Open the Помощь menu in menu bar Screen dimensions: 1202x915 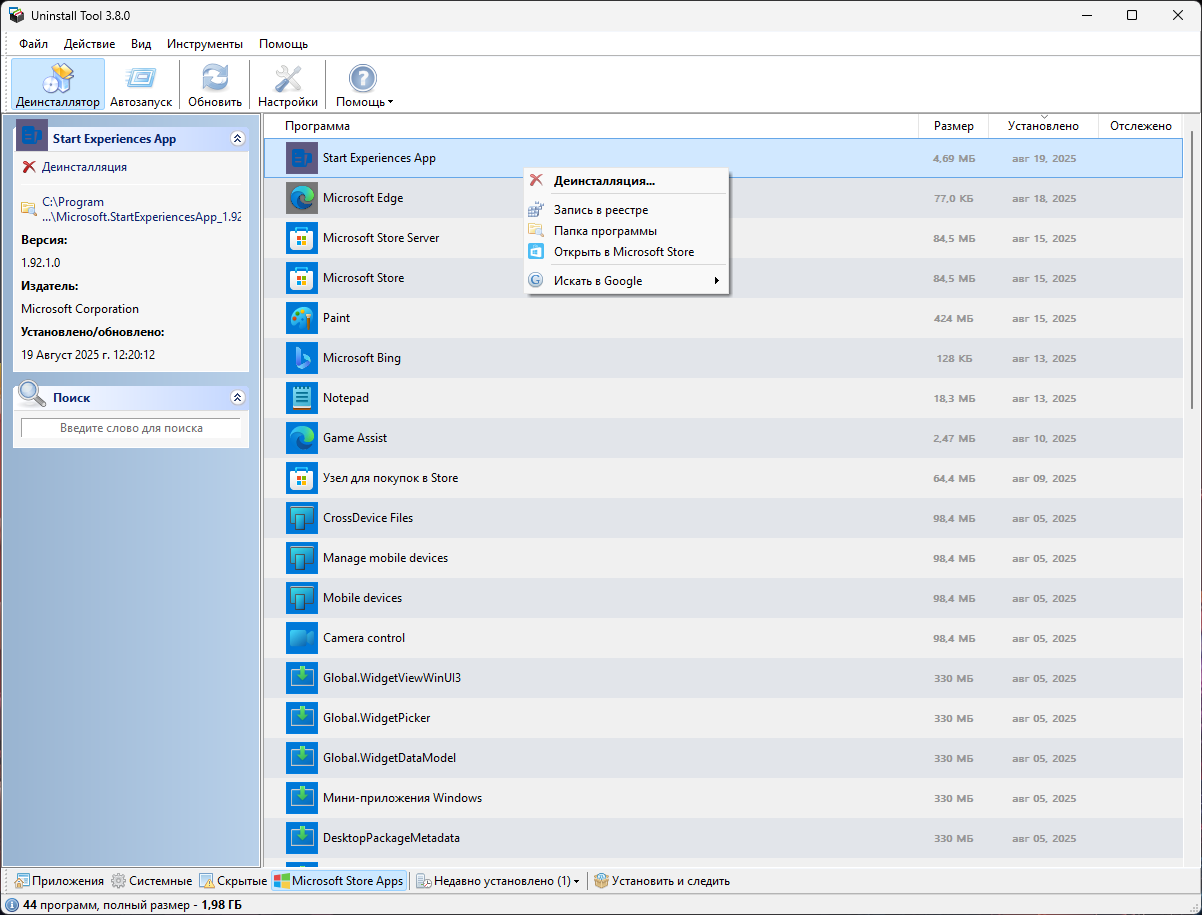[x=283, y=44]
